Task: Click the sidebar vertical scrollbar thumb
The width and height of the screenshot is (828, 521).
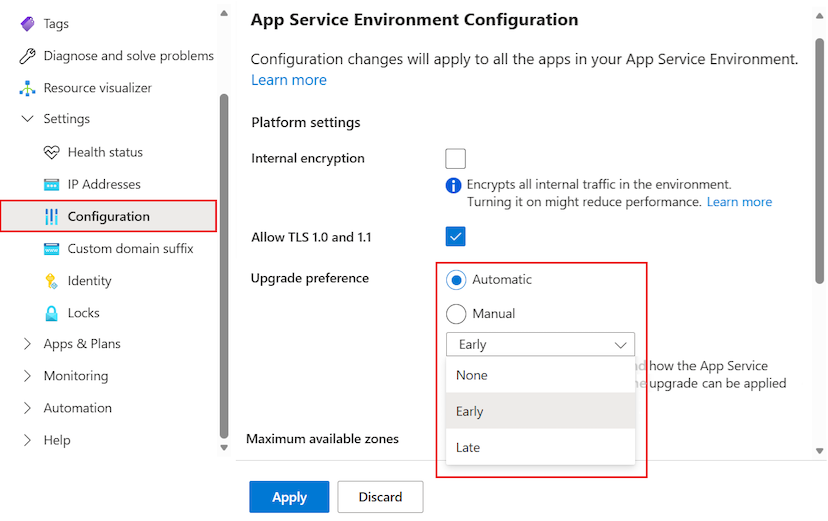Action: pyautogui.click(x=224, y=267)
